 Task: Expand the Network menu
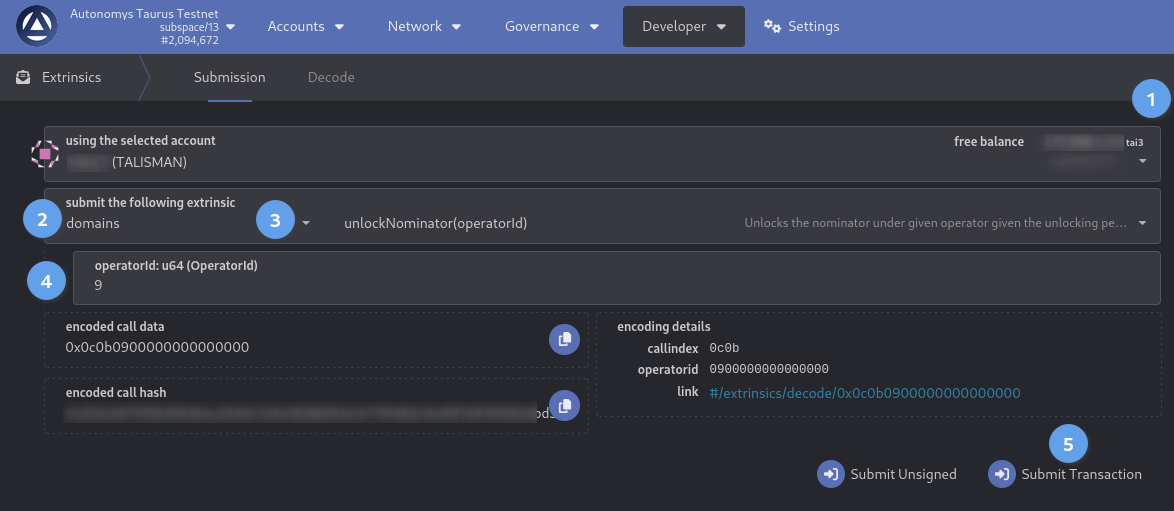tap(424, 27)
